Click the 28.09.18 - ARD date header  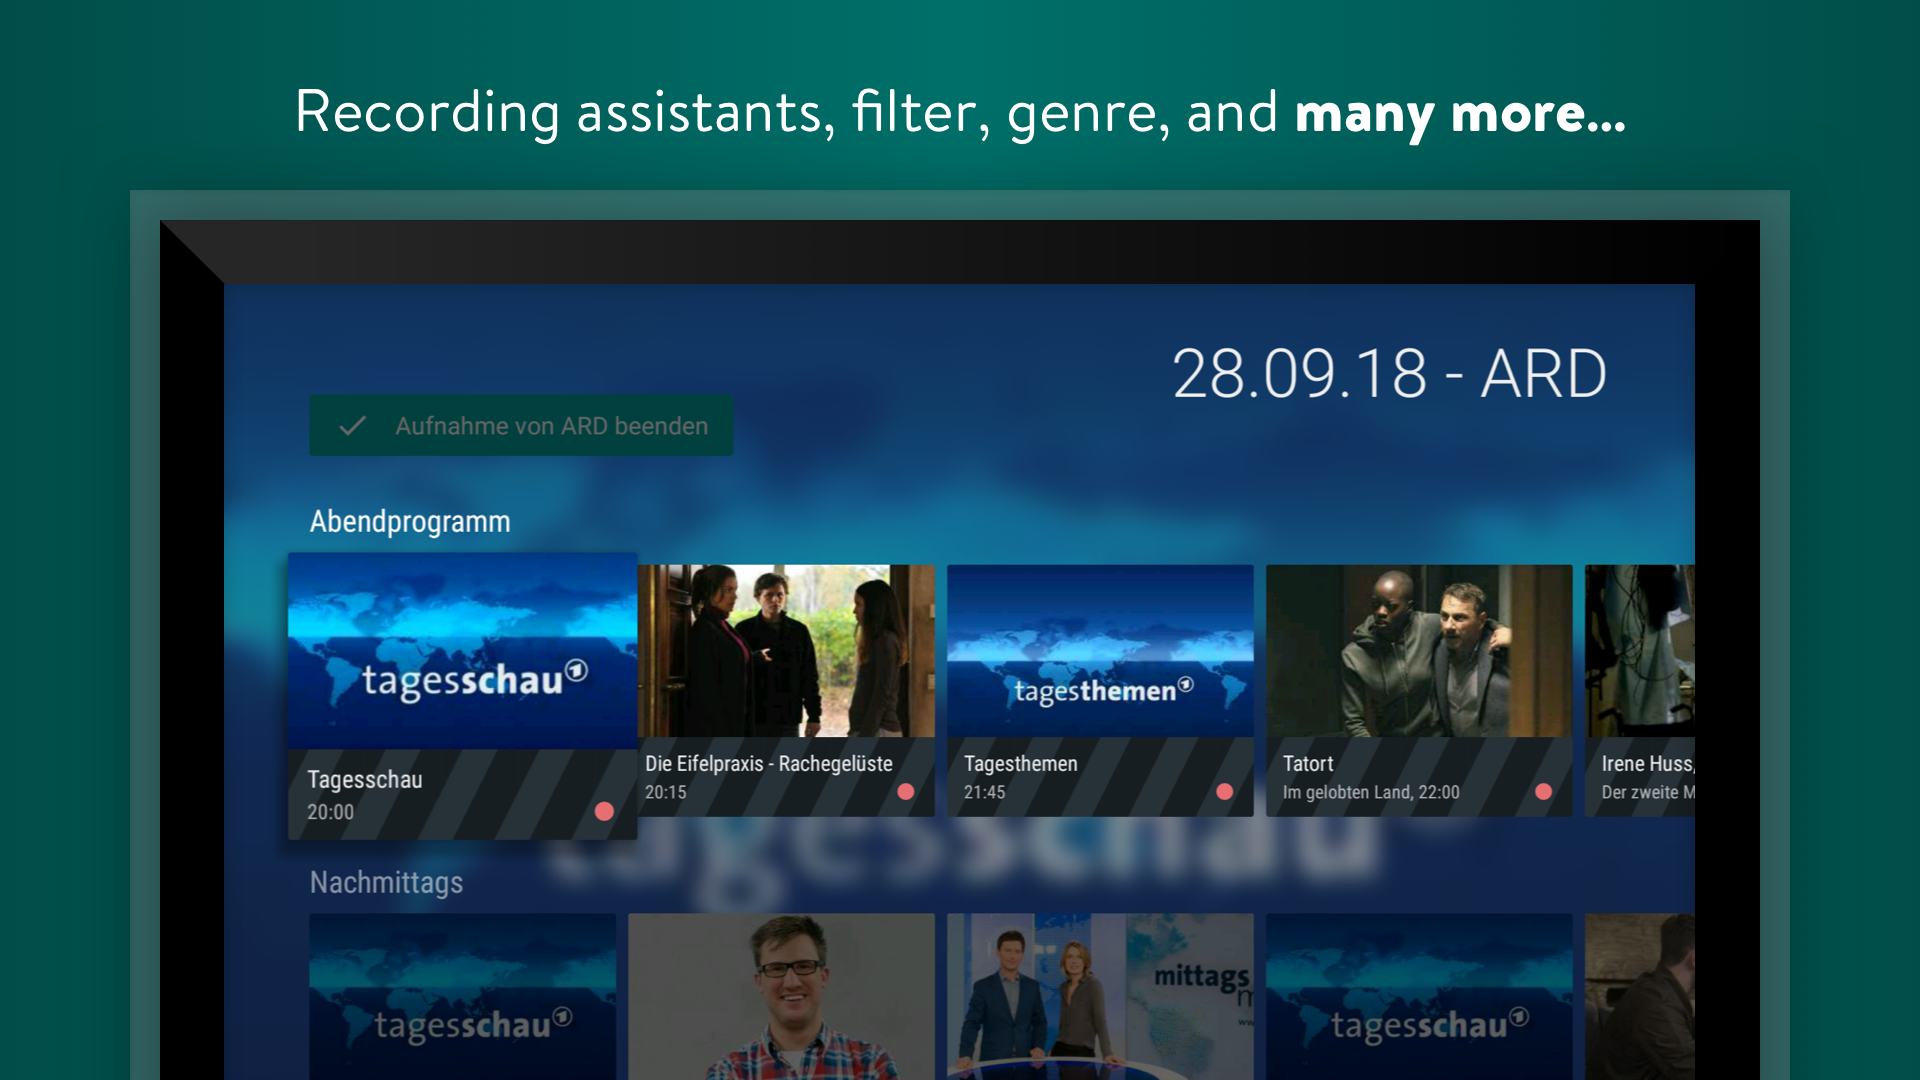pos(1388,374)
